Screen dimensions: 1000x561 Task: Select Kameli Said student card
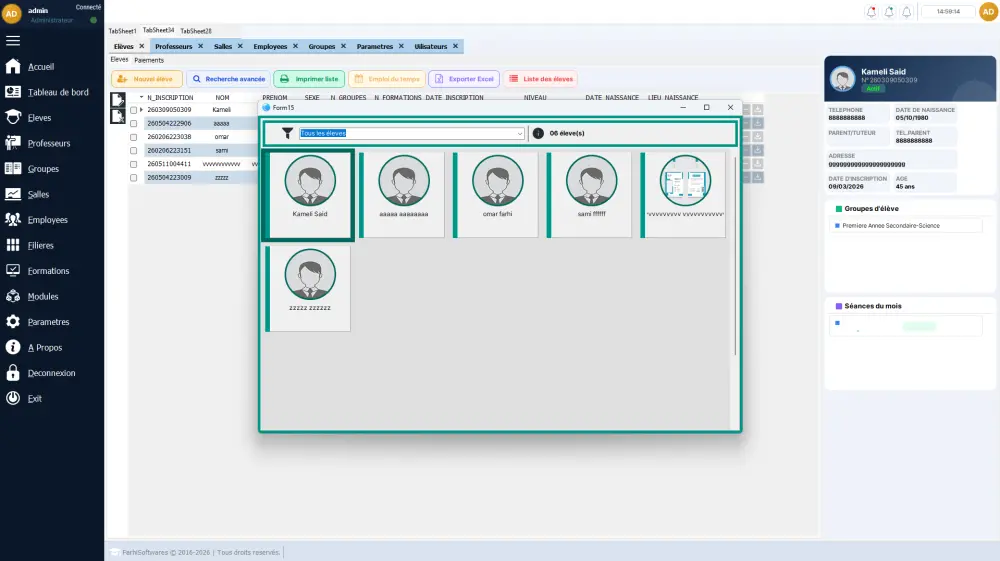click(x=309, y=195)
